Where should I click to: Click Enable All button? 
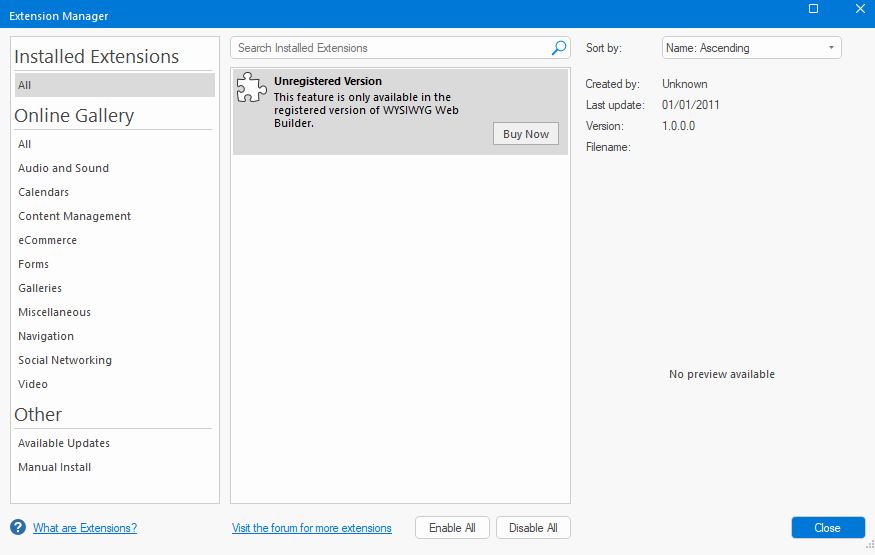point(452,528)
